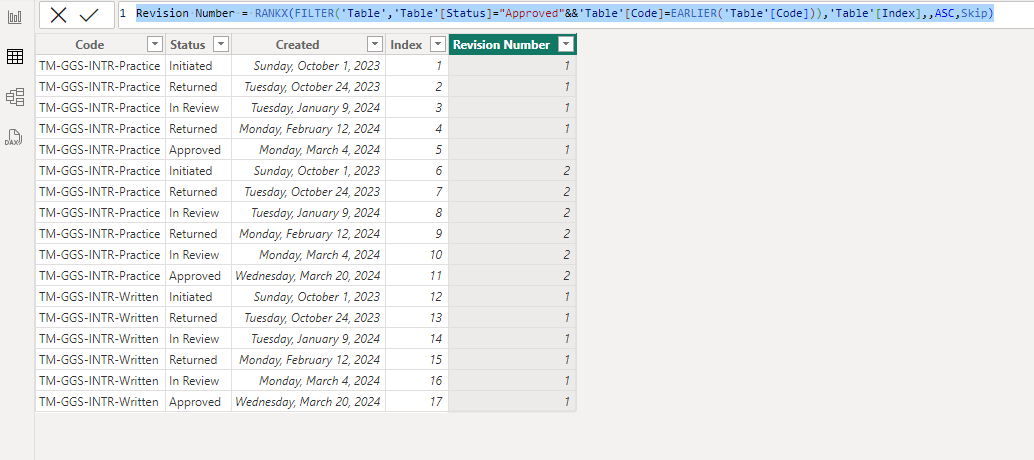This screenshot has width=1034, height=460.
Task: Click Revision Number cell in Index 6 row
Action: [512, 171]
